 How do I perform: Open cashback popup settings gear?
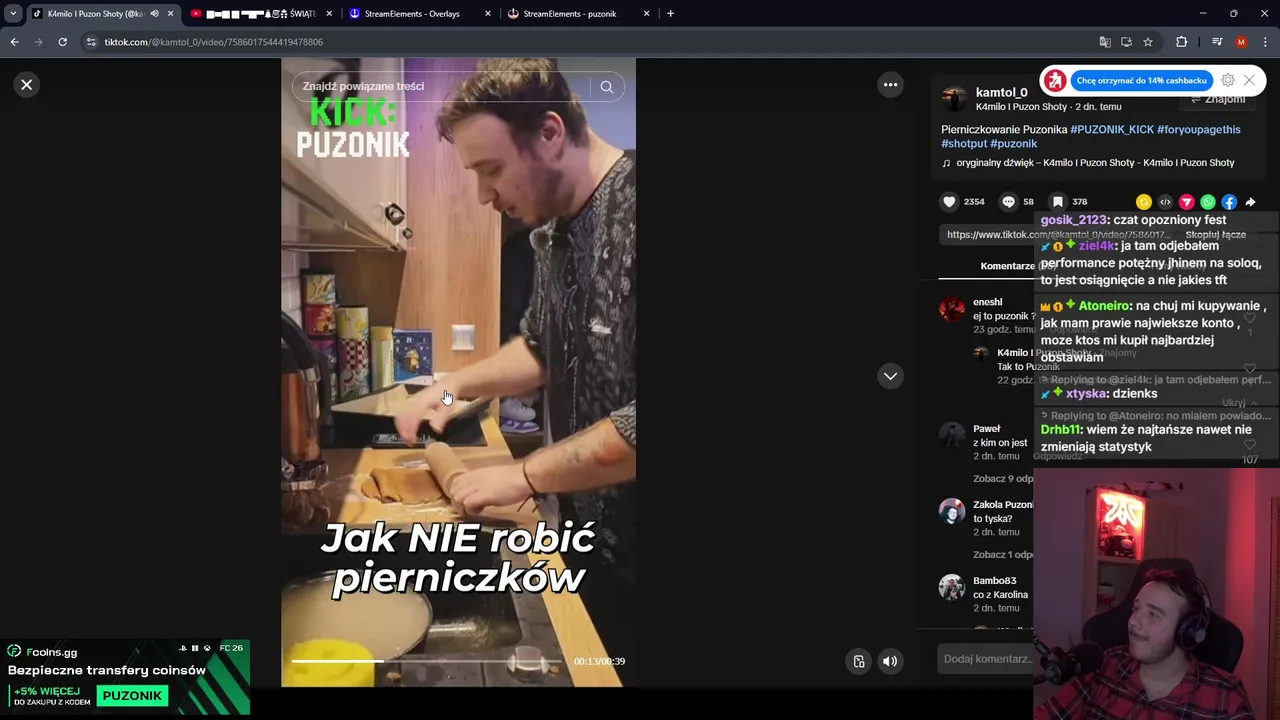click(1228, 81)
